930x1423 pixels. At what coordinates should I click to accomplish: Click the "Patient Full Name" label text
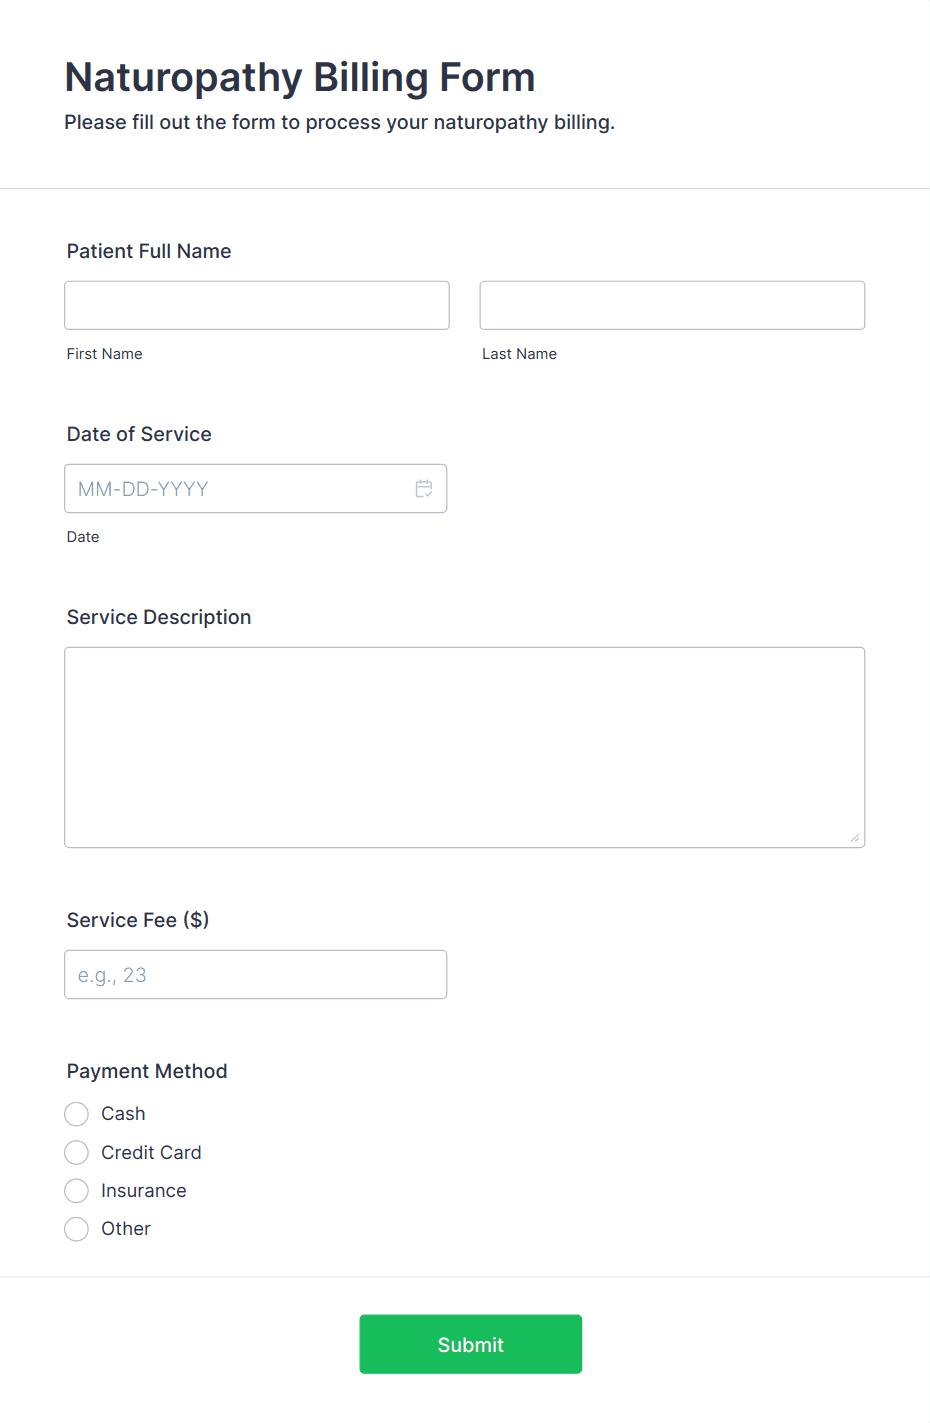point(149,251)
